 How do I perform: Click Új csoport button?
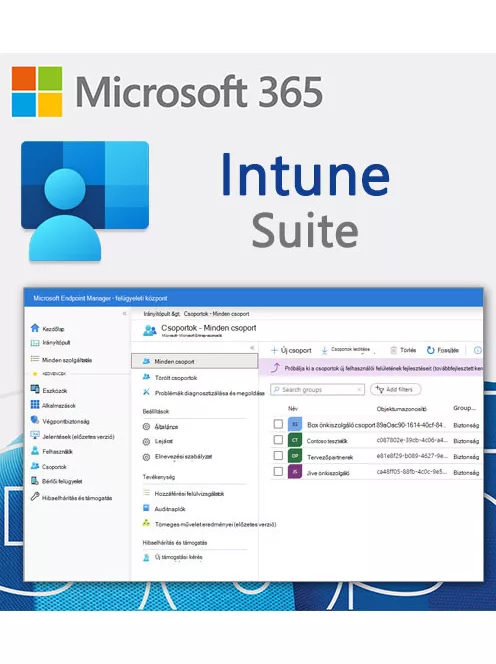tap(291, 350)
